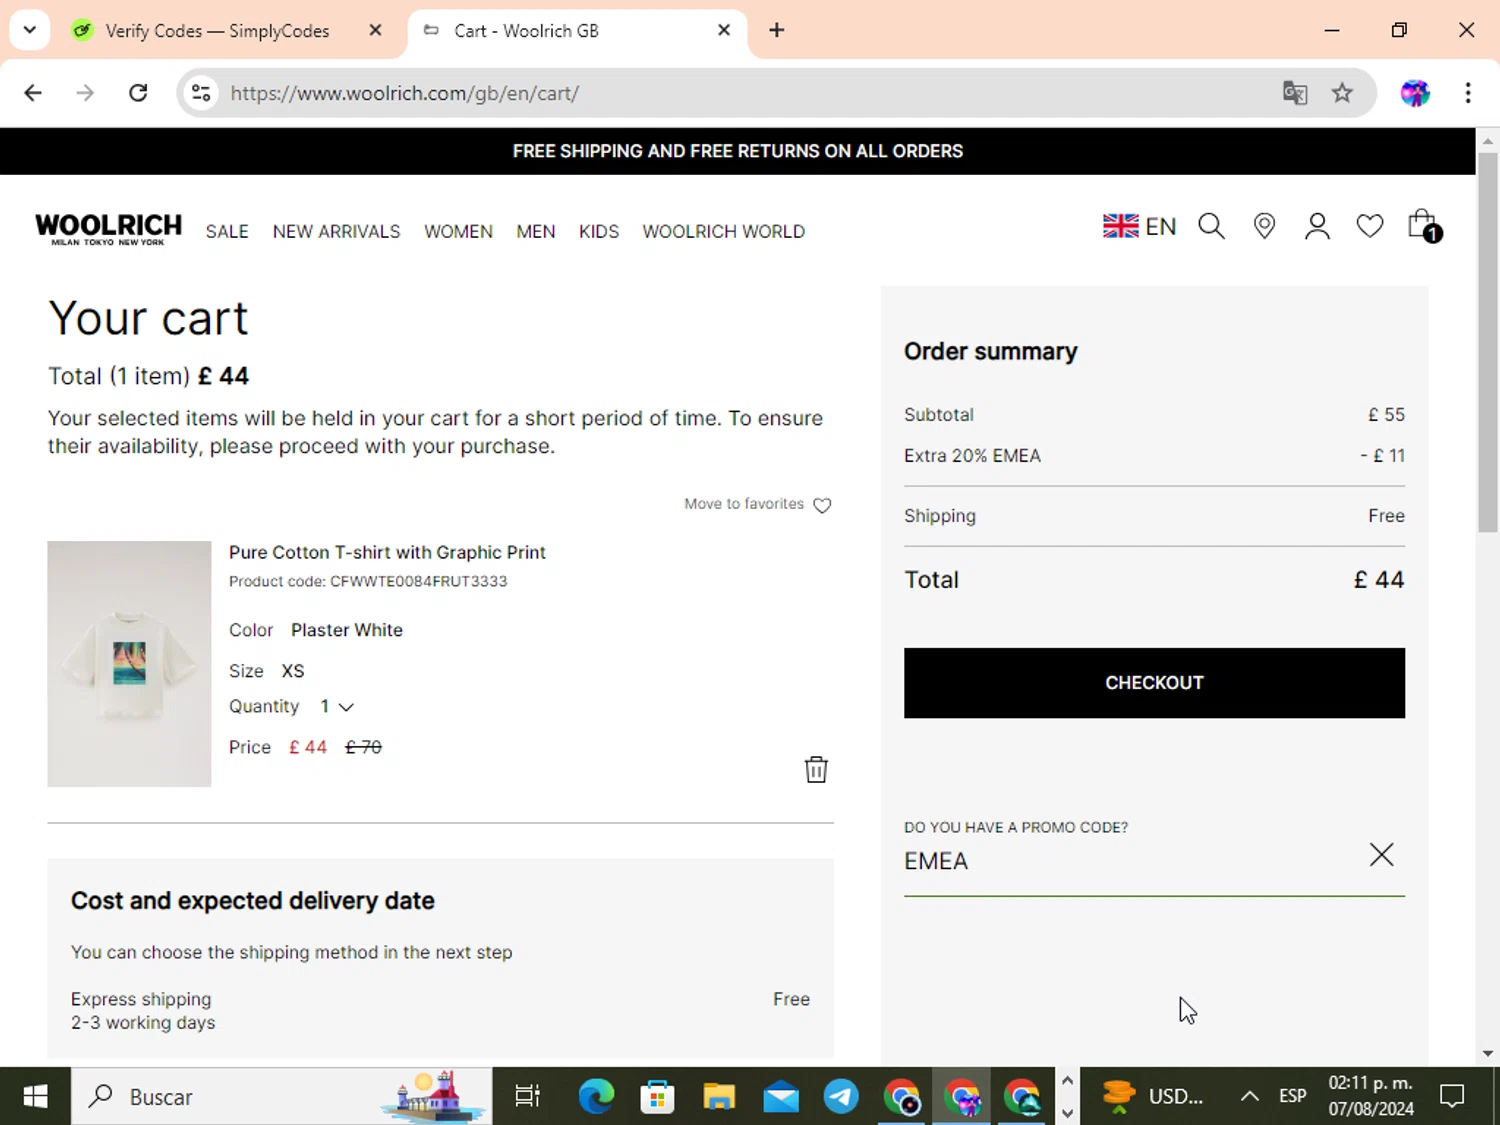Click the browser address bar URL
This screenshot has width=1500, height=1125.
[404, 93]
